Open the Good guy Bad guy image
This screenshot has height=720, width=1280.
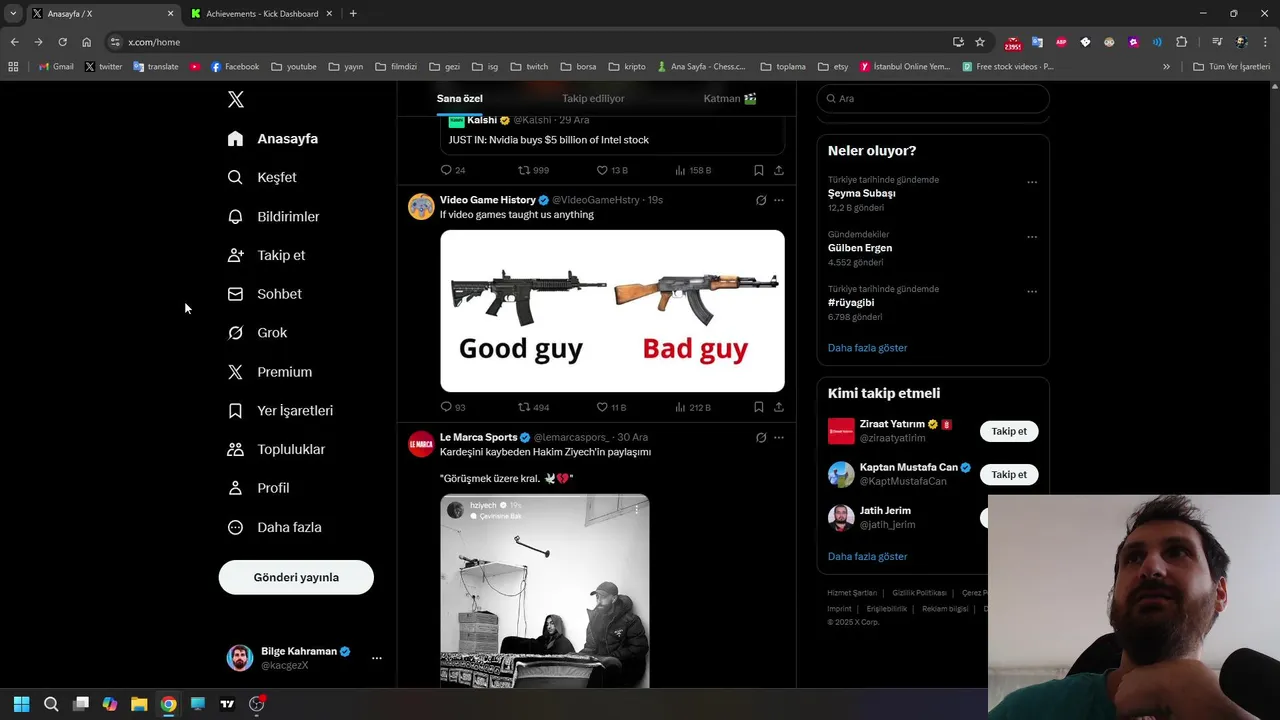(x=612, y=311)
